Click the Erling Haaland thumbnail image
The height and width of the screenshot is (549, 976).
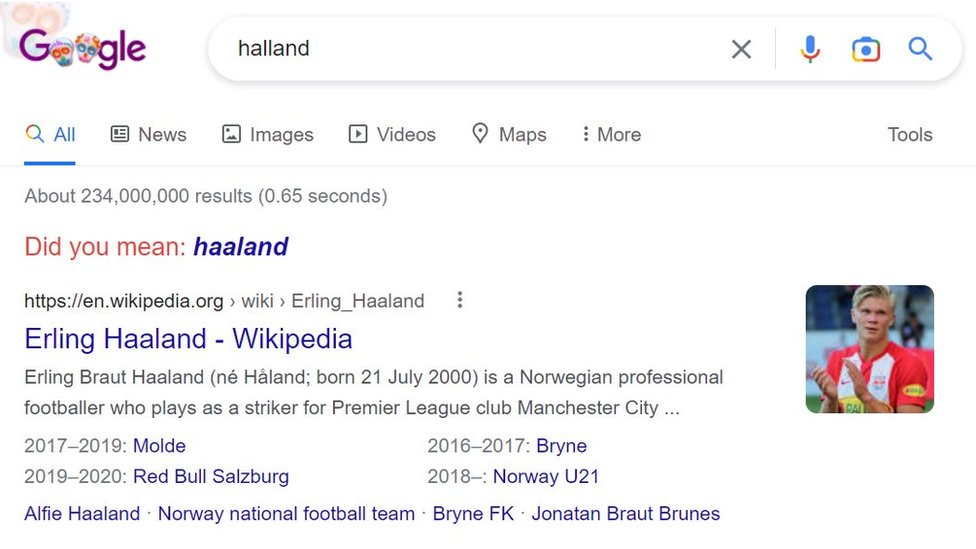pyautogui.click(x=869, y=349)
